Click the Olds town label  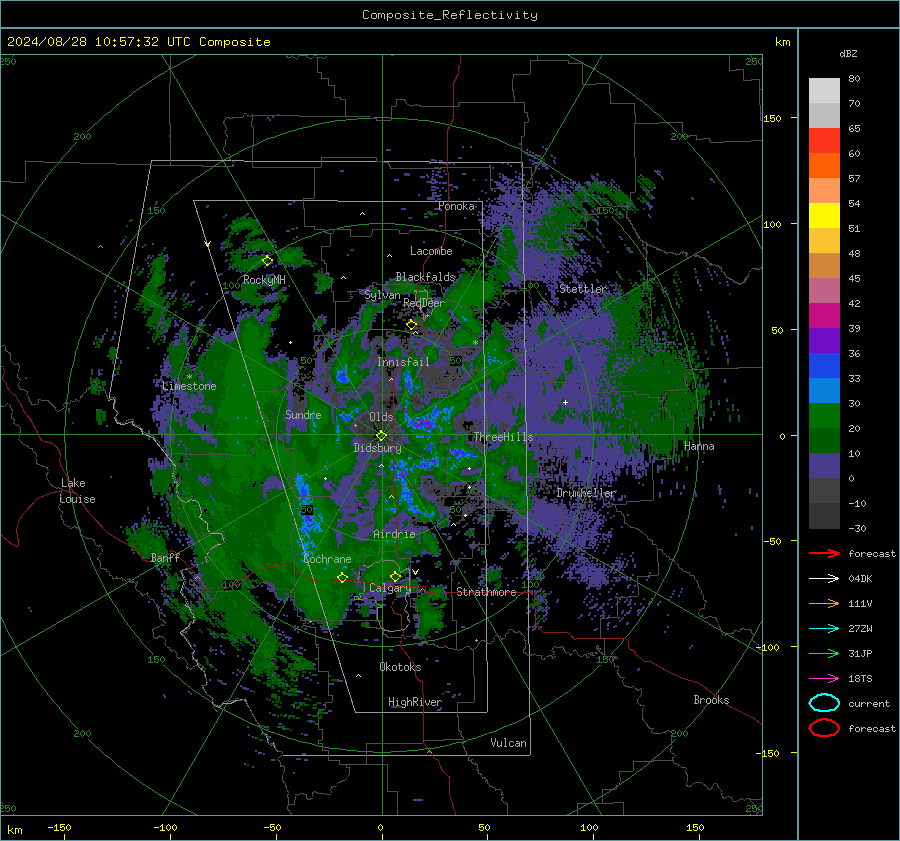pos(381,417)
